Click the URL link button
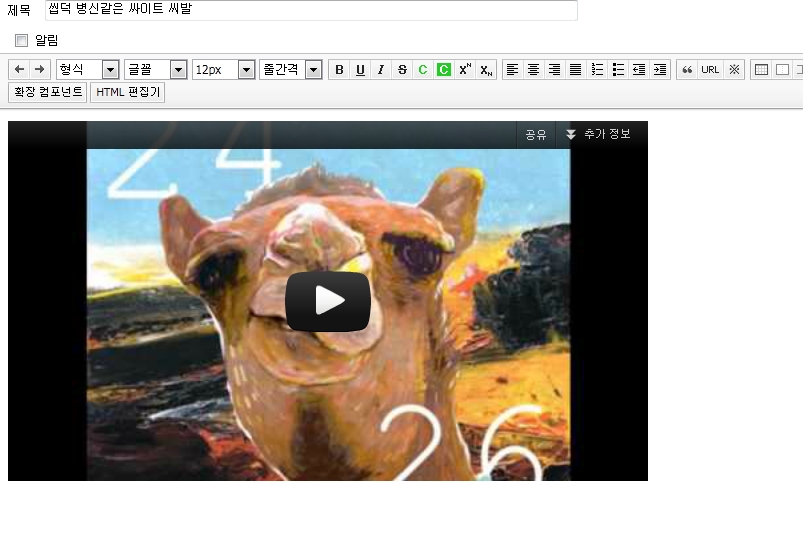Viewport: 803px width, 538px height. click(x=710, y=70)
